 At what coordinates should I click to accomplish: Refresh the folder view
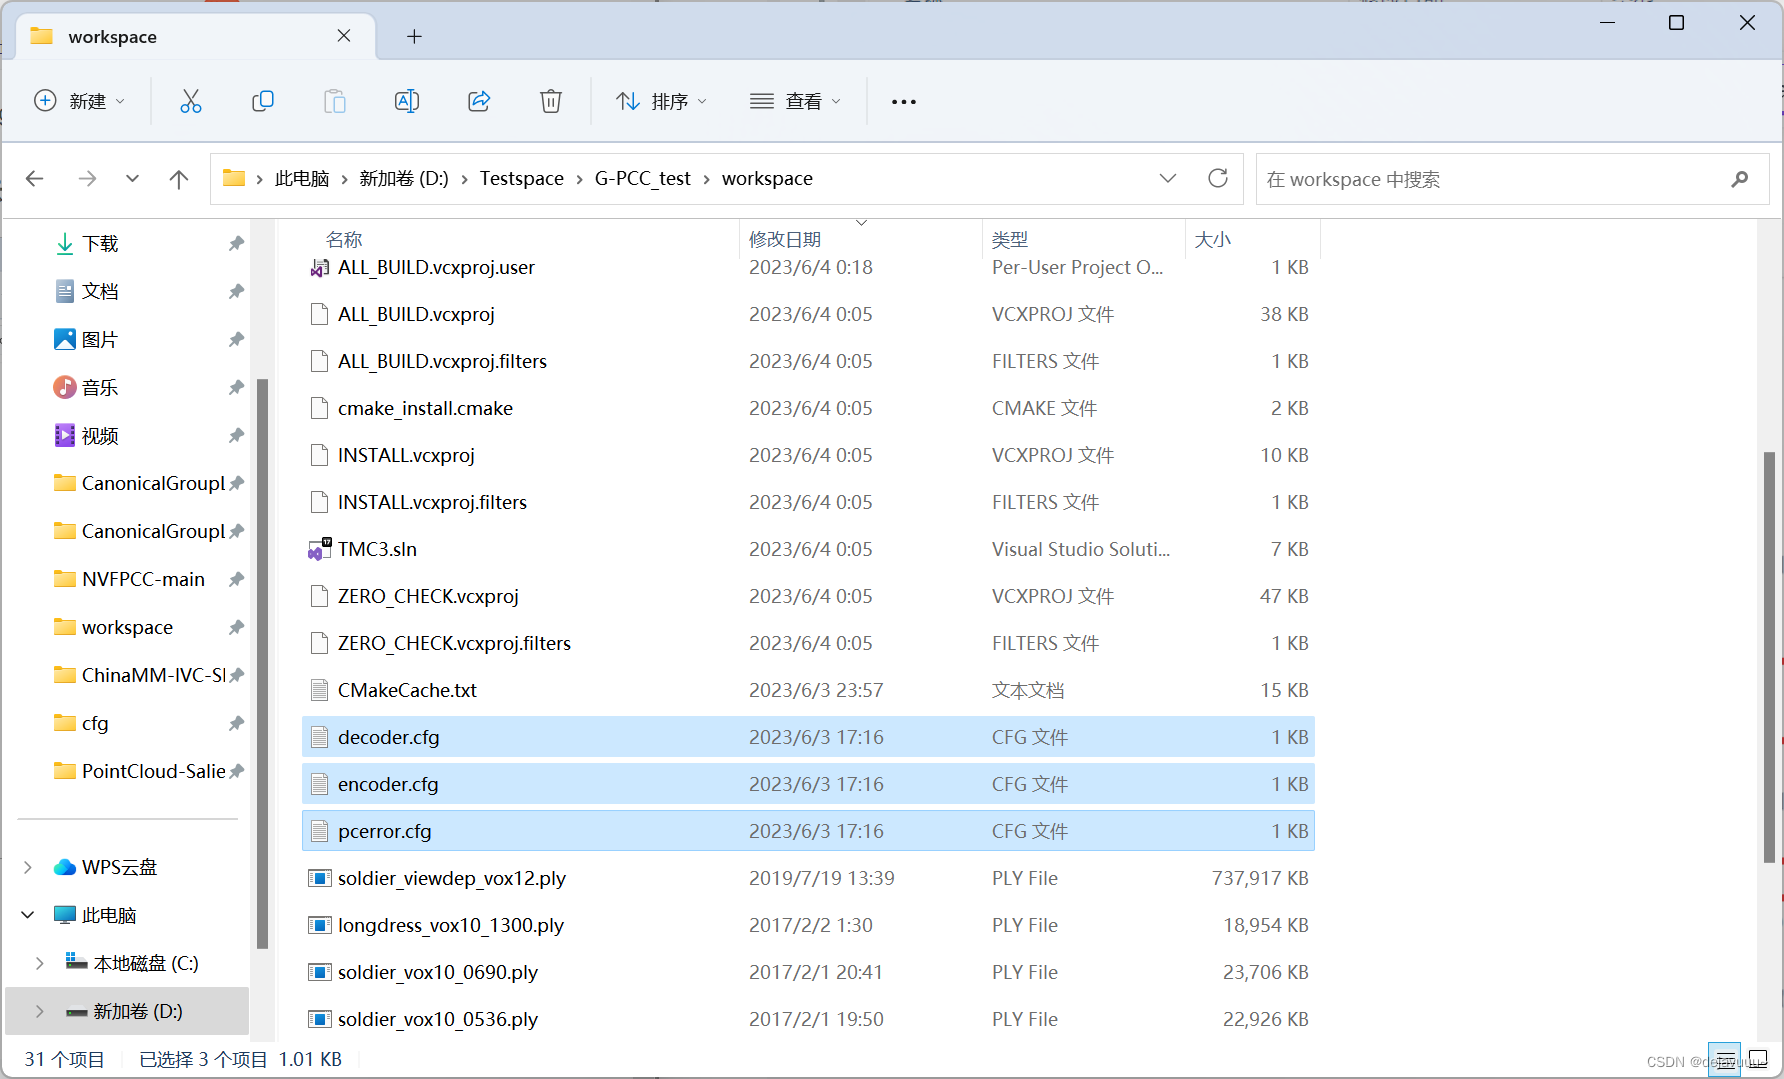click(x=1217, y=178)
